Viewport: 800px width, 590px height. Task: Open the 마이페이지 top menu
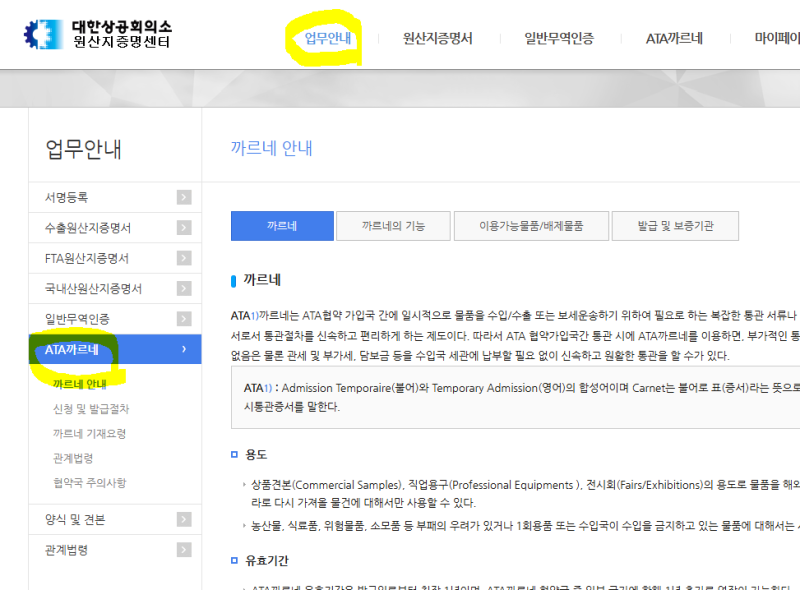[777, 38]
